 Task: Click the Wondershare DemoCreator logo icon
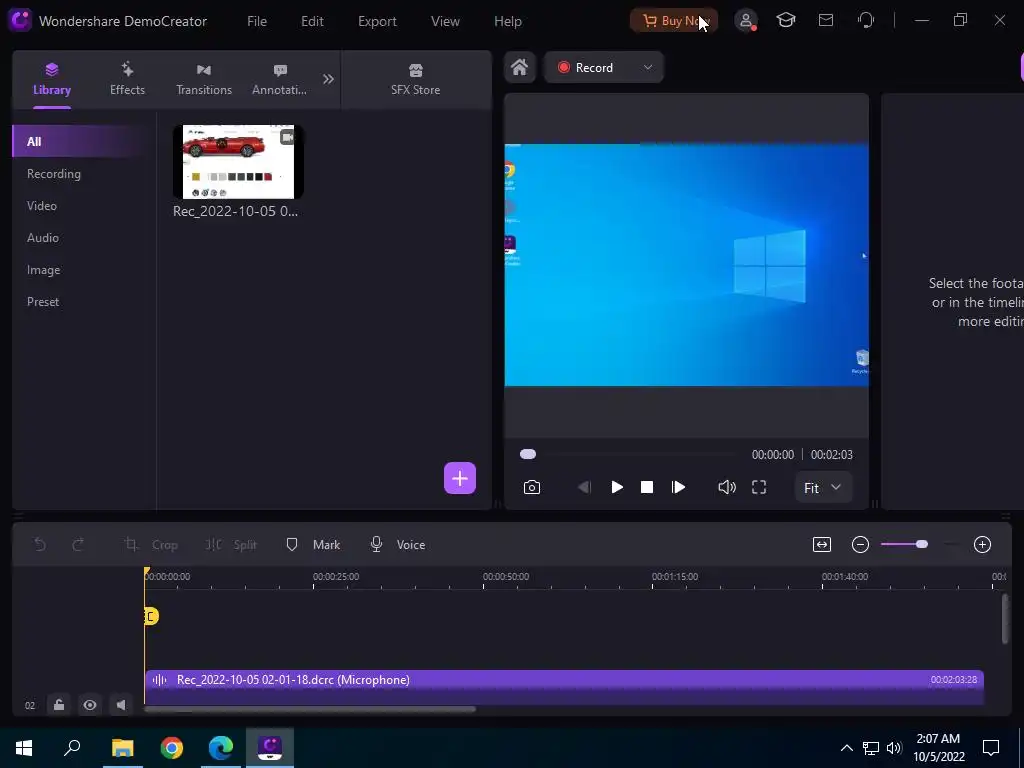click(20, 20)
